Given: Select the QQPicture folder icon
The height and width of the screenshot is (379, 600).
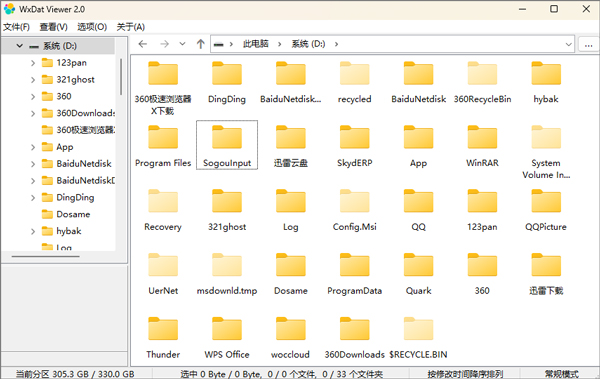Looking at the screenshot, I should point(546,201).
